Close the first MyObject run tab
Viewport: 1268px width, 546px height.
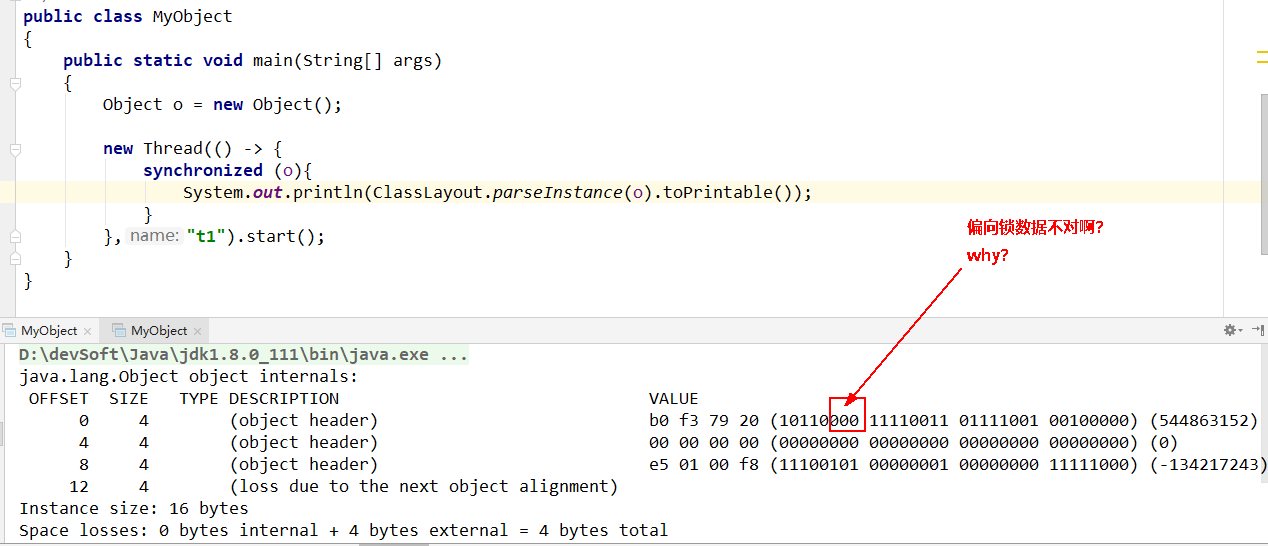(x=87, y=331)
